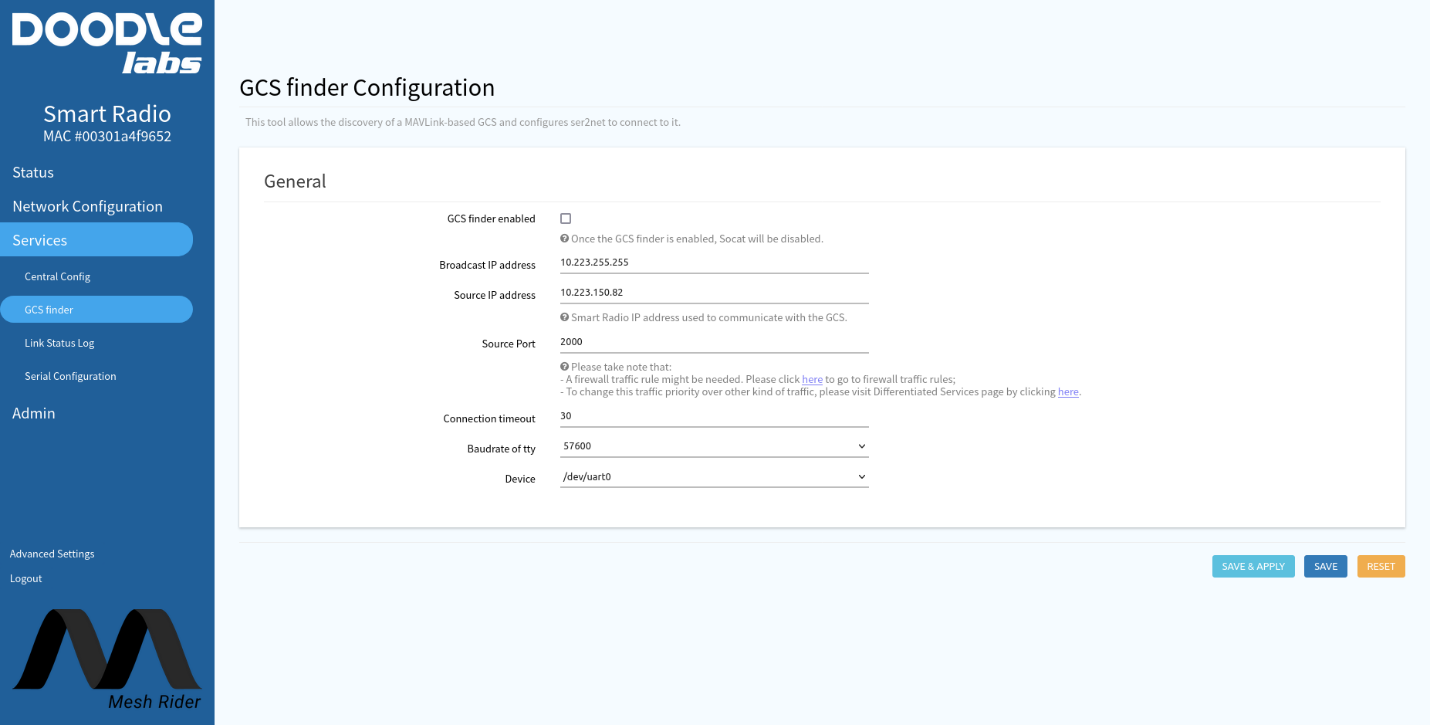Viewport: 1430px width, 725px height.
Task: Click the Mesh Rider logo
Action: click(105, 655)
